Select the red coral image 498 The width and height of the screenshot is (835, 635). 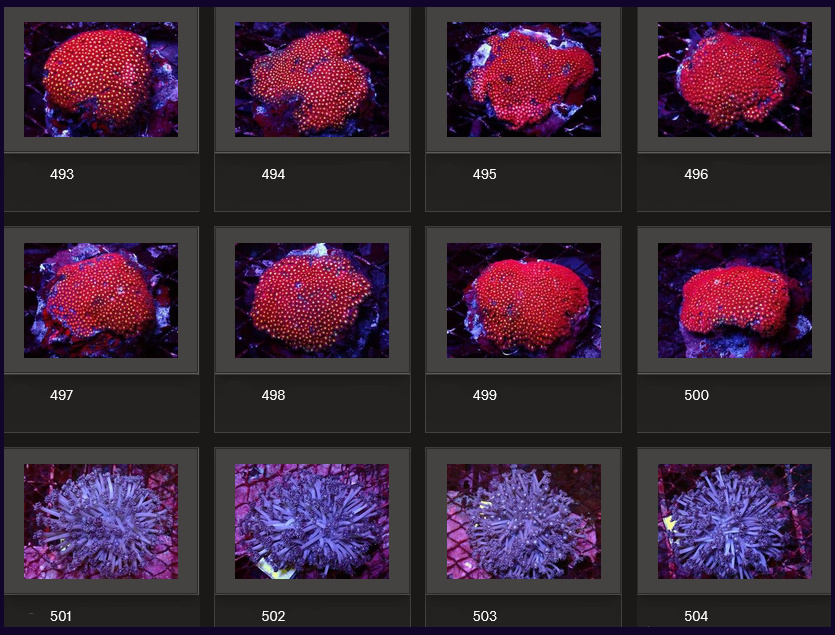tap(312, 300)
